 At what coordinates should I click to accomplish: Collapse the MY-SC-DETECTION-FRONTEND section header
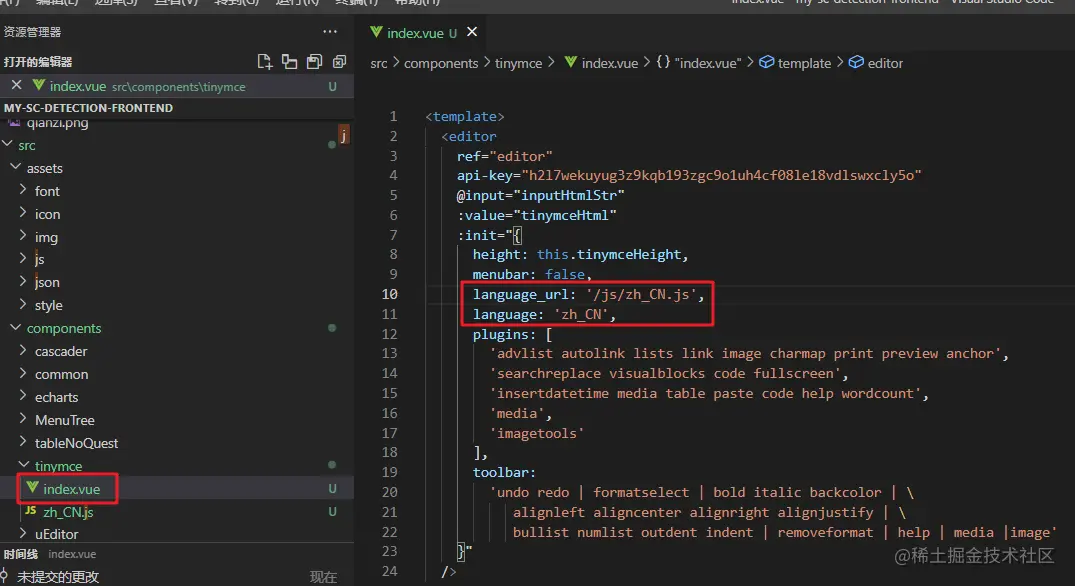177,108
